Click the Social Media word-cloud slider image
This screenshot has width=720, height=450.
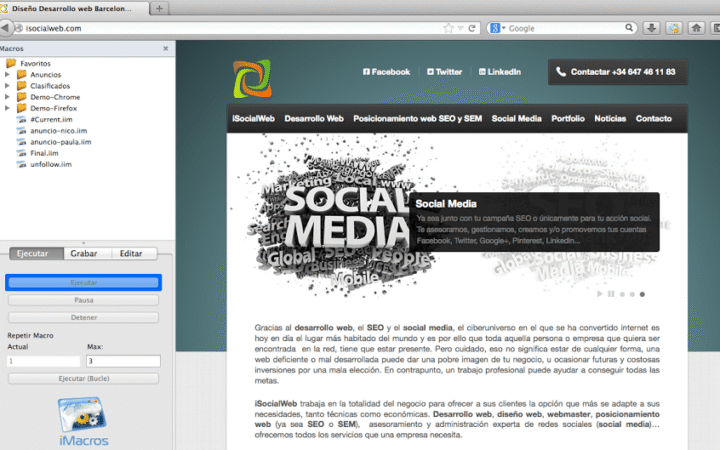click(x=340, y=218)
